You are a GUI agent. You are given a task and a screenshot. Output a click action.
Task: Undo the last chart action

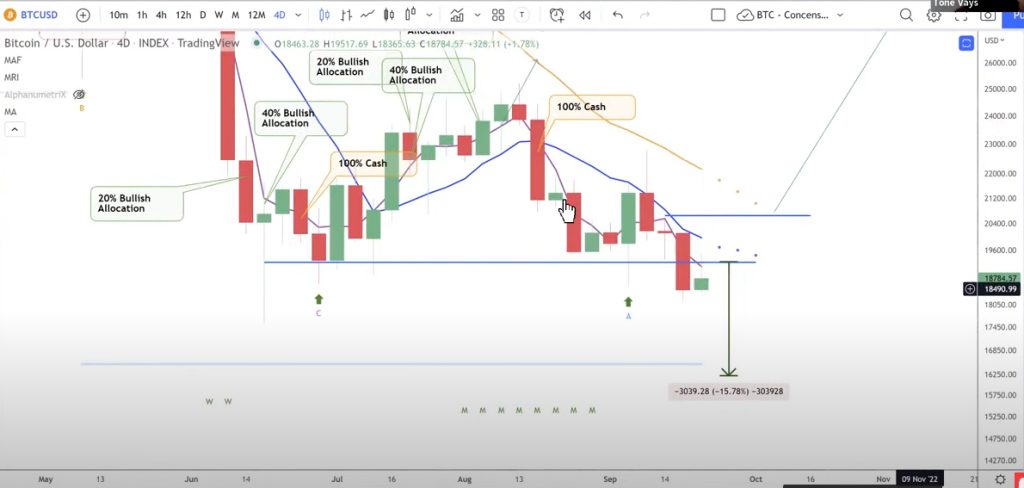tap(618, 15)
